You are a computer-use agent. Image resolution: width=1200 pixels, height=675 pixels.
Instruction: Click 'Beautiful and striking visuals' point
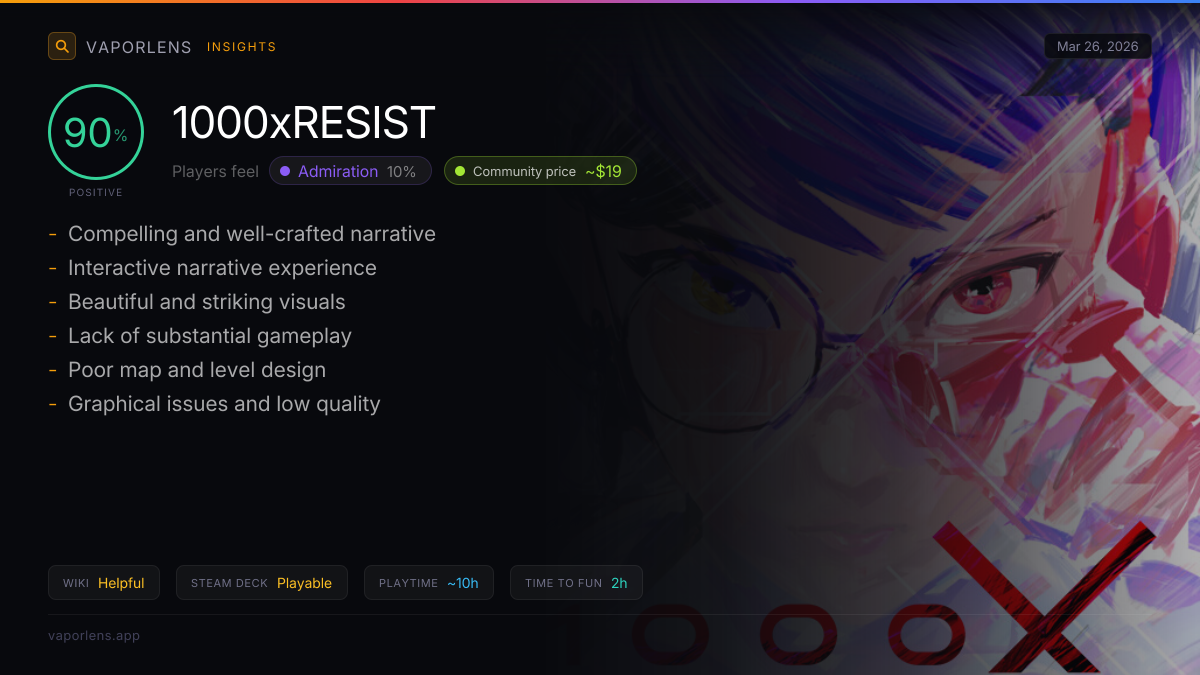(x=207, y=302)
